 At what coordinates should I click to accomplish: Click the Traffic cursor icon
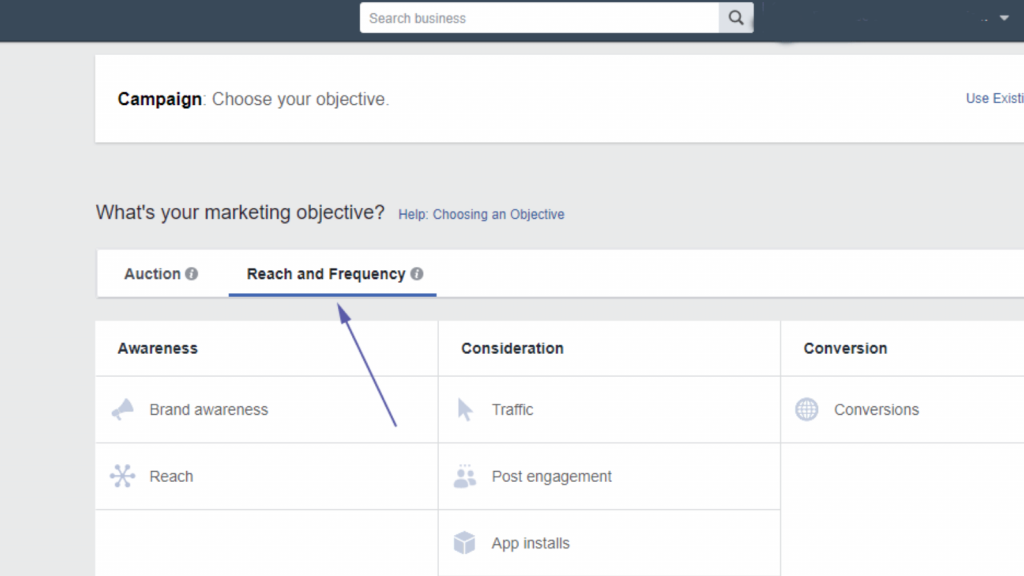pyautogui.click(x=465, y=409)
